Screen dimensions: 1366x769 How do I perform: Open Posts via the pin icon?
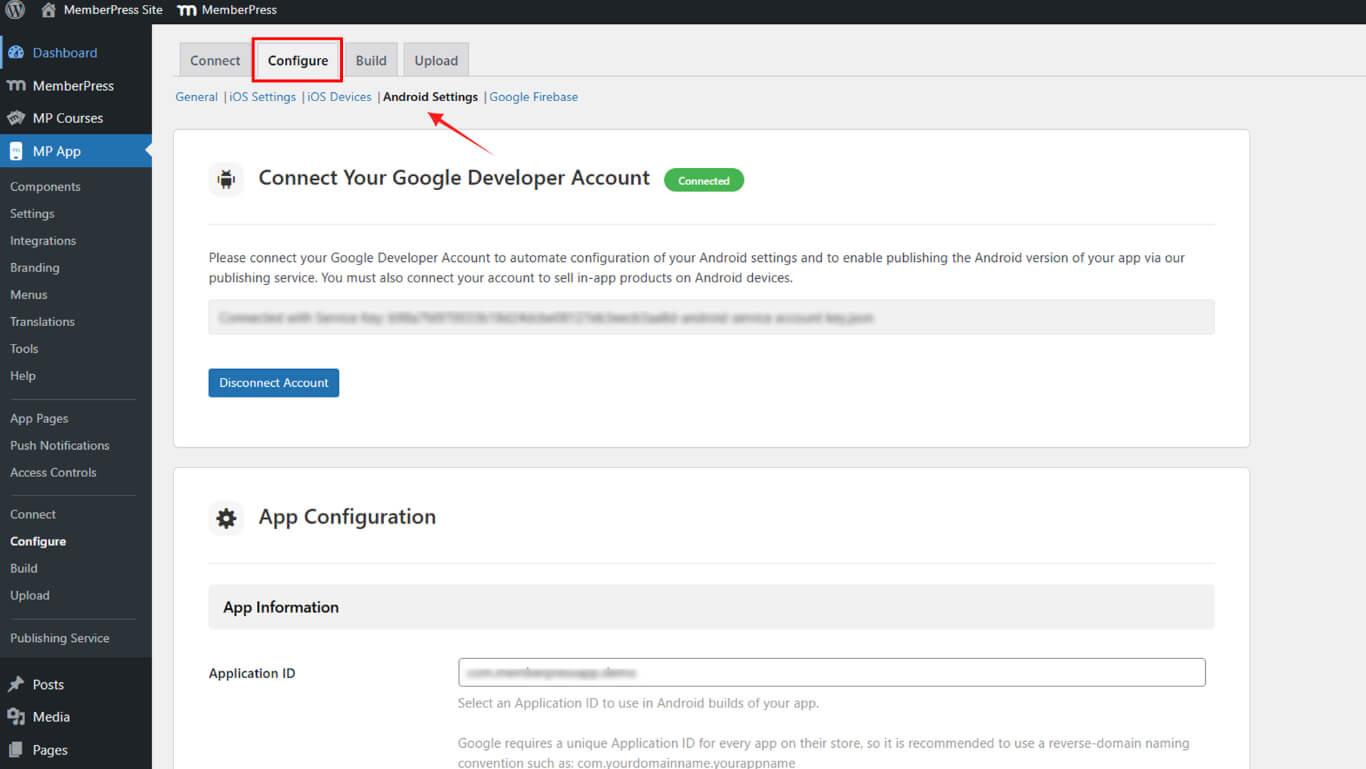[16, 685]
